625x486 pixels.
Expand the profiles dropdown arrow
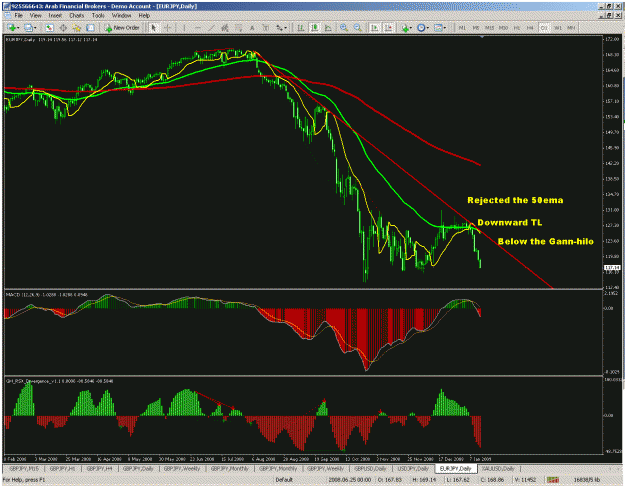pyautogui.click(x=35, y=28)
